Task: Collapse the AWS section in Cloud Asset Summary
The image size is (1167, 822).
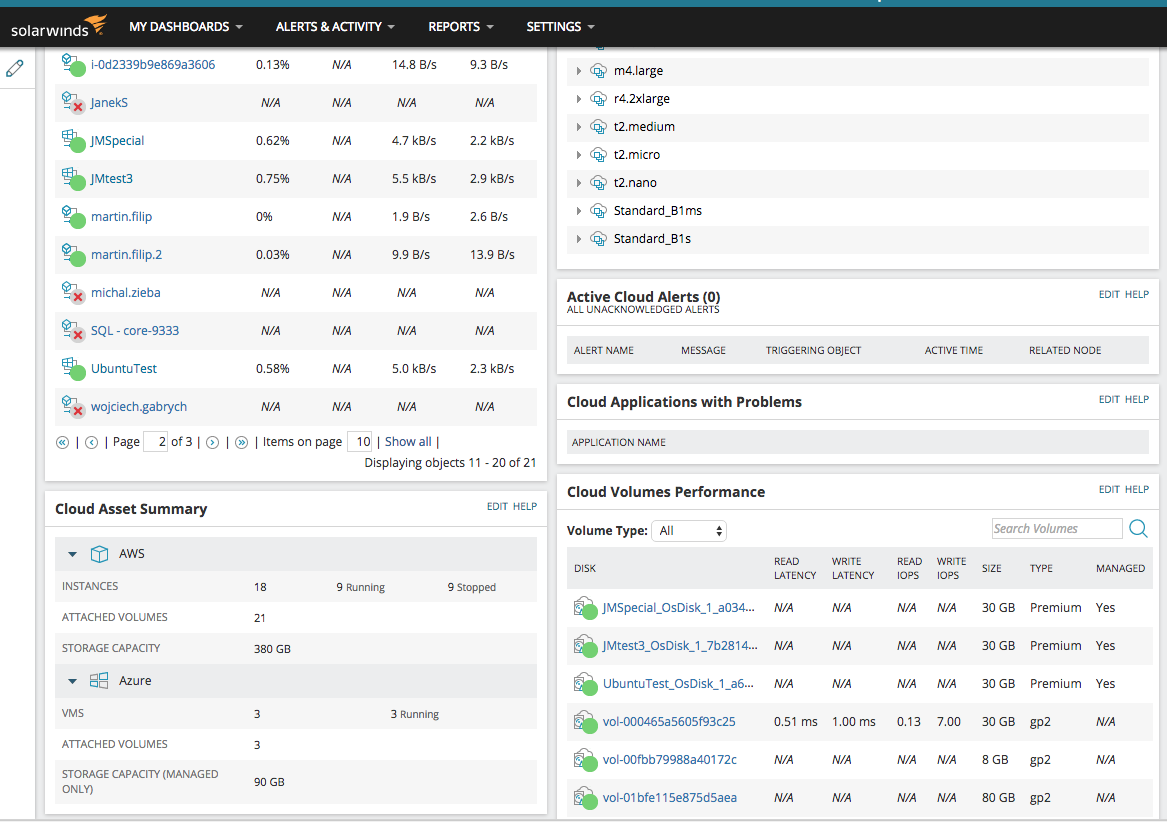Action: 71,553
